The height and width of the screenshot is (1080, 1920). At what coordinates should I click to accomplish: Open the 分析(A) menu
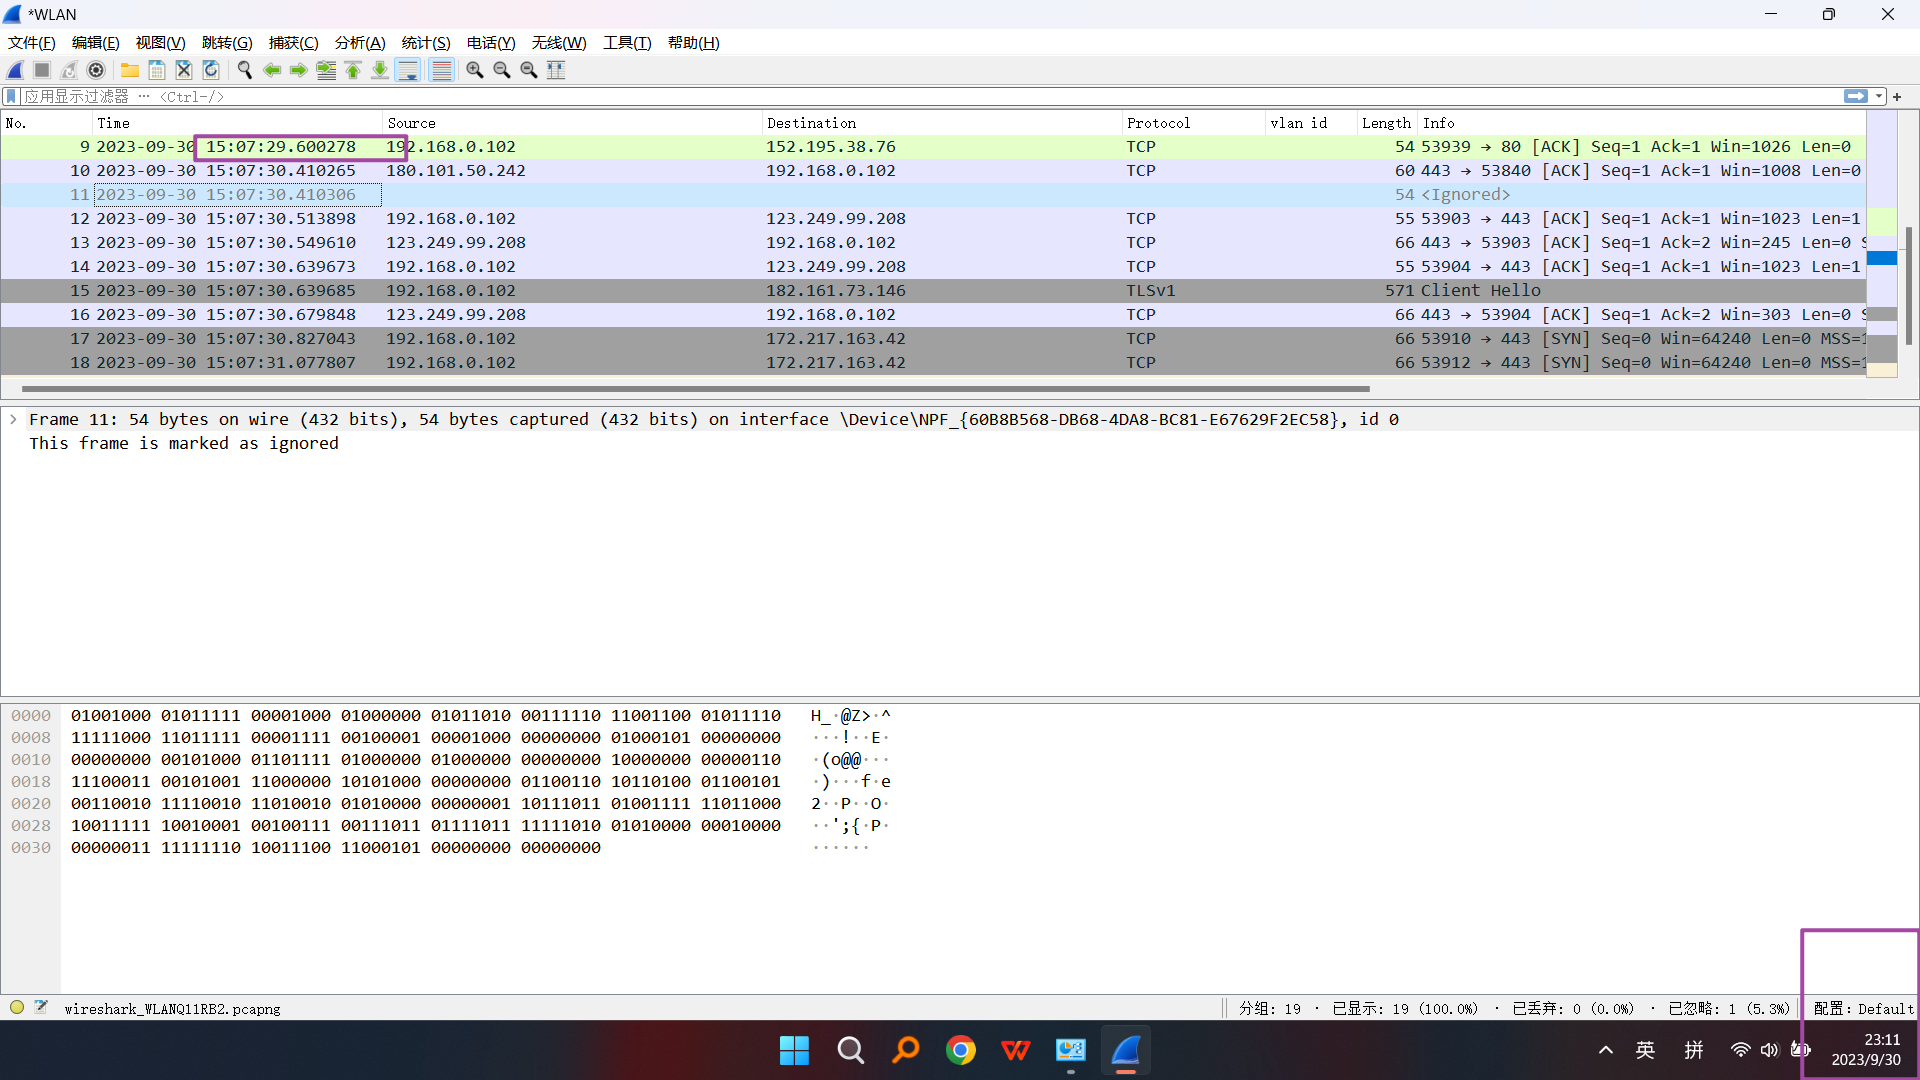coord(360,43)
